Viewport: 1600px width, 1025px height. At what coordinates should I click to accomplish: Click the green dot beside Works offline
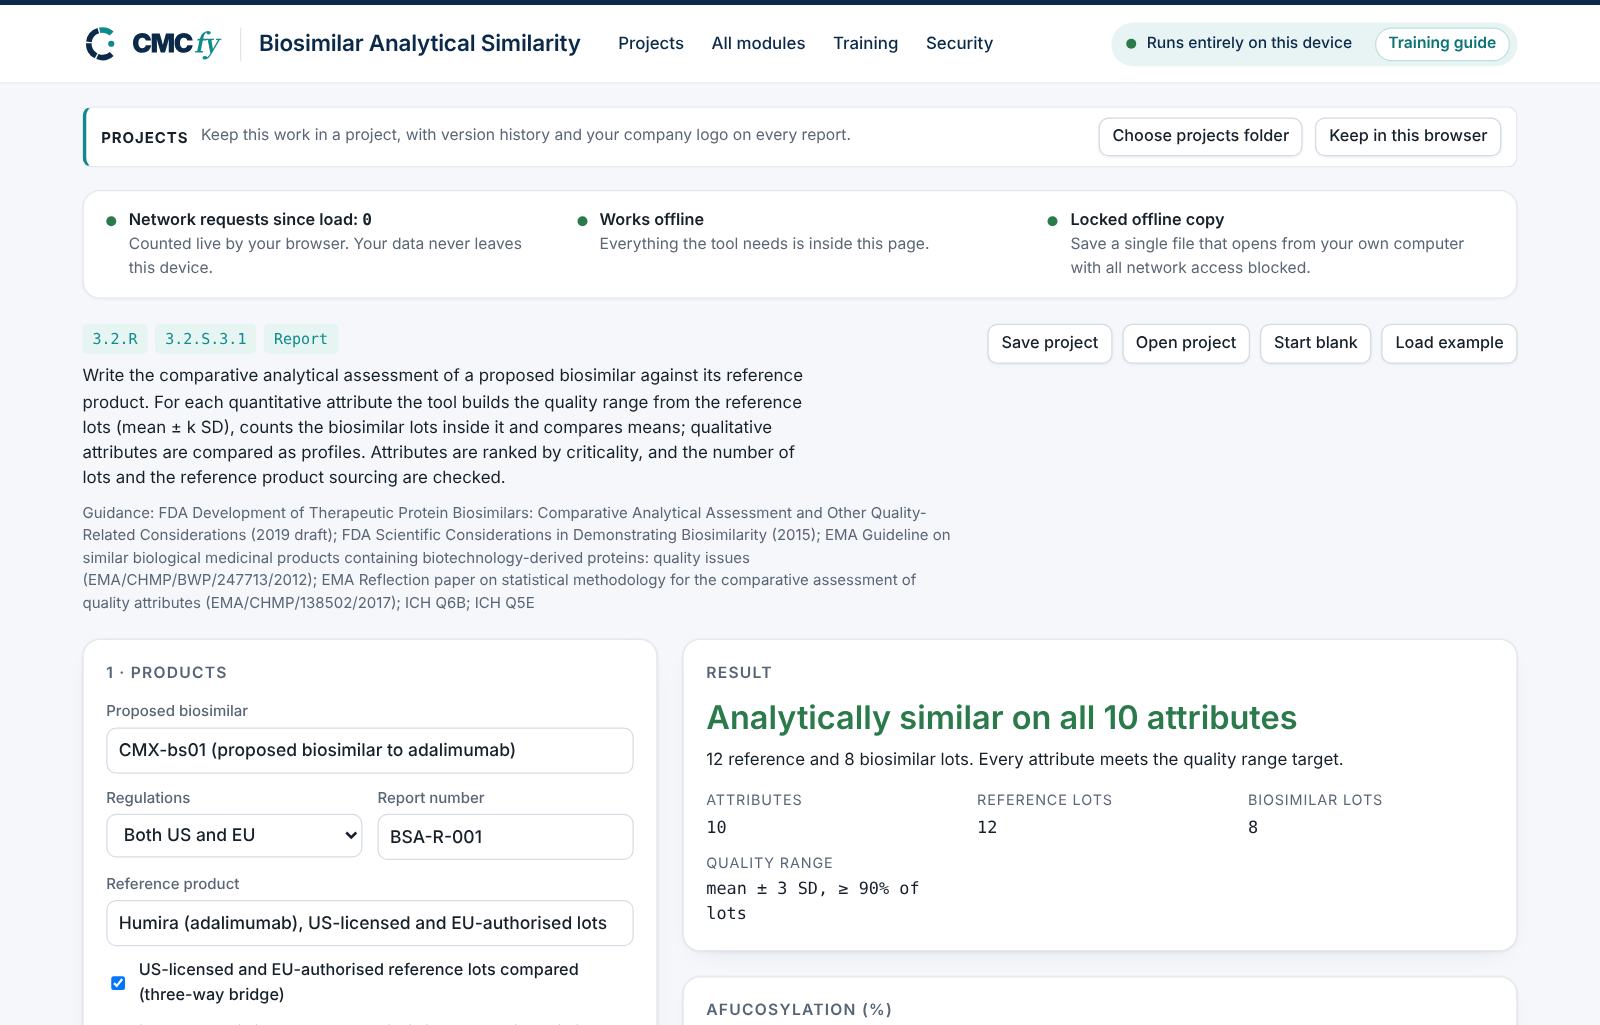[x=582, y=221]
